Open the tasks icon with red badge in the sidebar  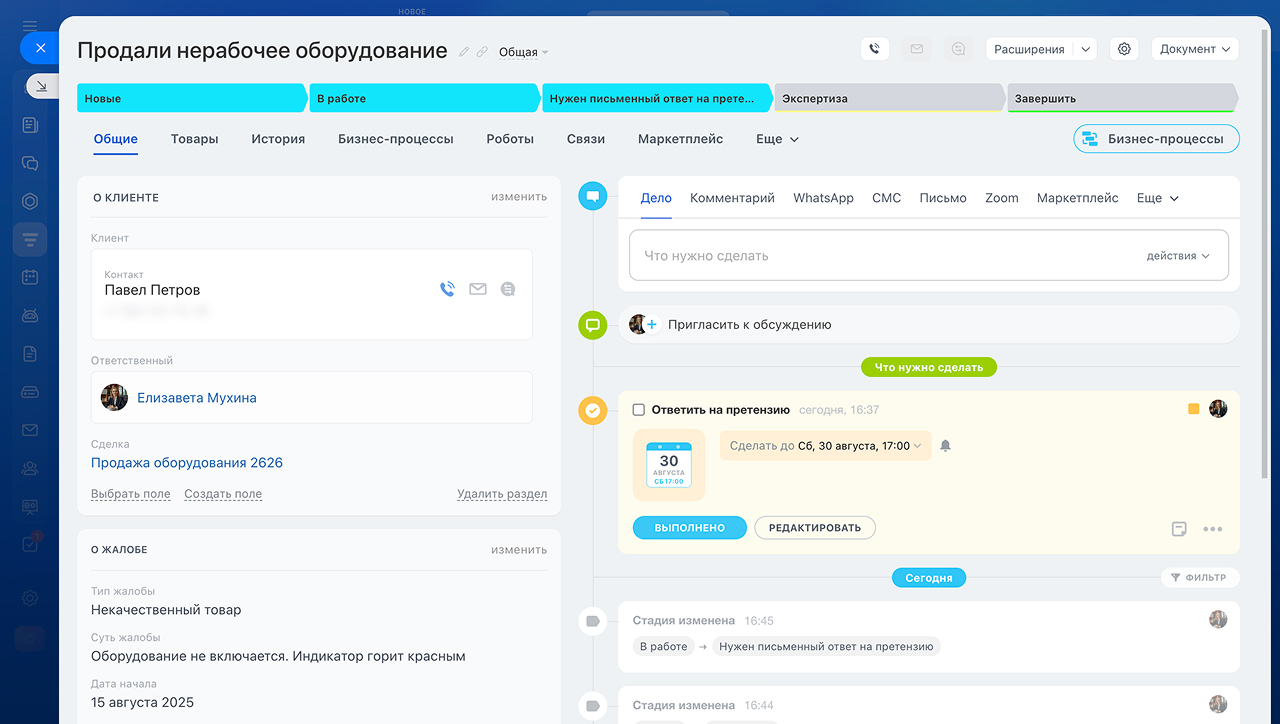click(x=30, y=544)
